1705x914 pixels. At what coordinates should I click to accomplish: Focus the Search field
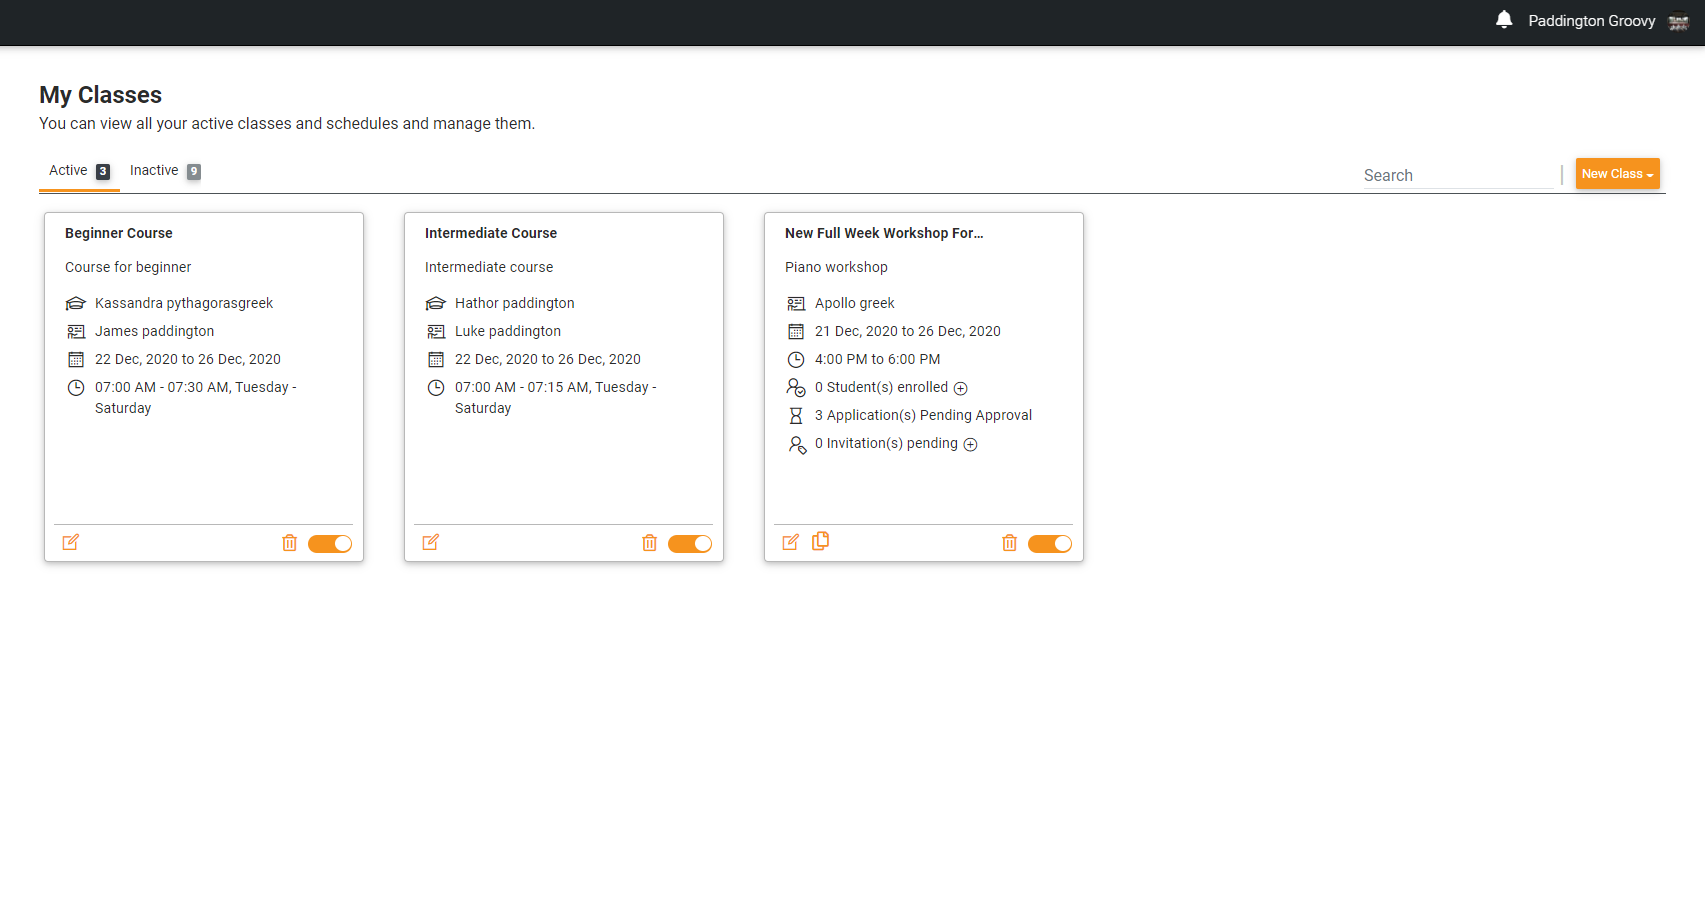(x=1458, y=175)
